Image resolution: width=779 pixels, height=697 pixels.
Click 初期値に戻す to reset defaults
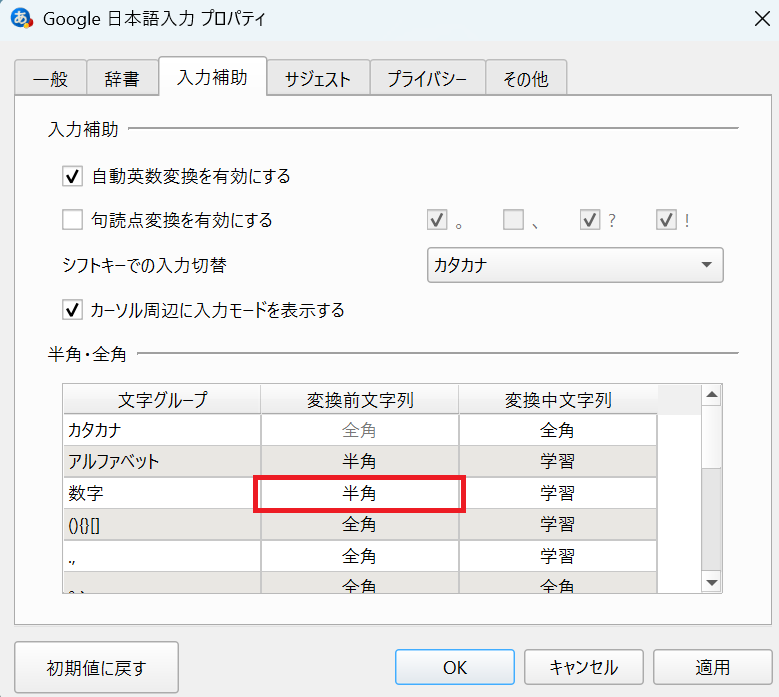96,667
